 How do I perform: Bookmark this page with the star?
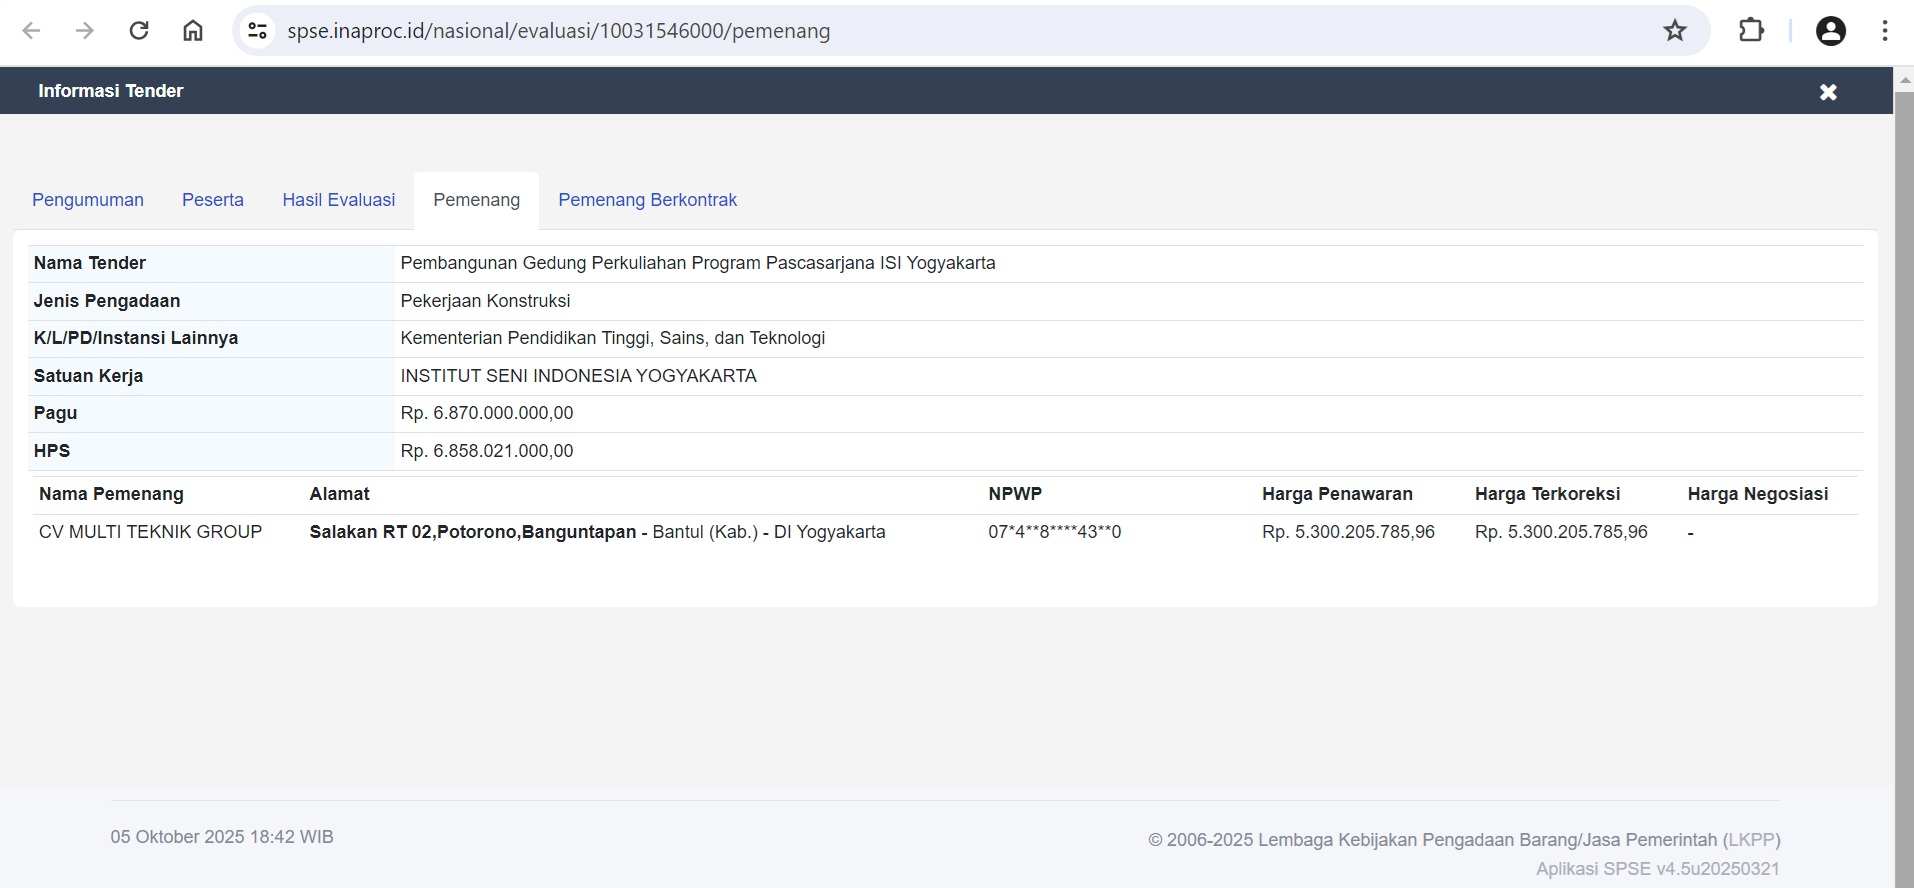(x=1675, y=31)
